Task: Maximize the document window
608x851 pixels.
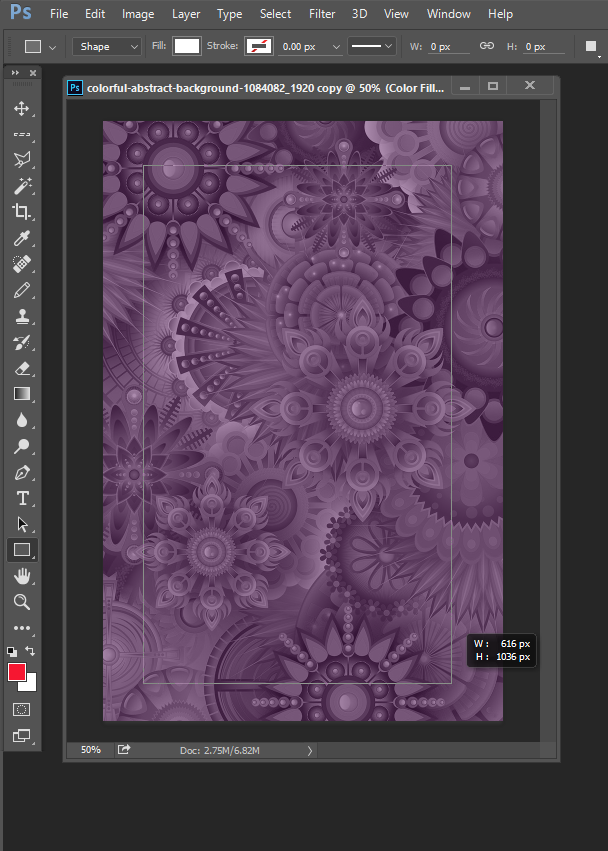Action: [x=493, y=86]
